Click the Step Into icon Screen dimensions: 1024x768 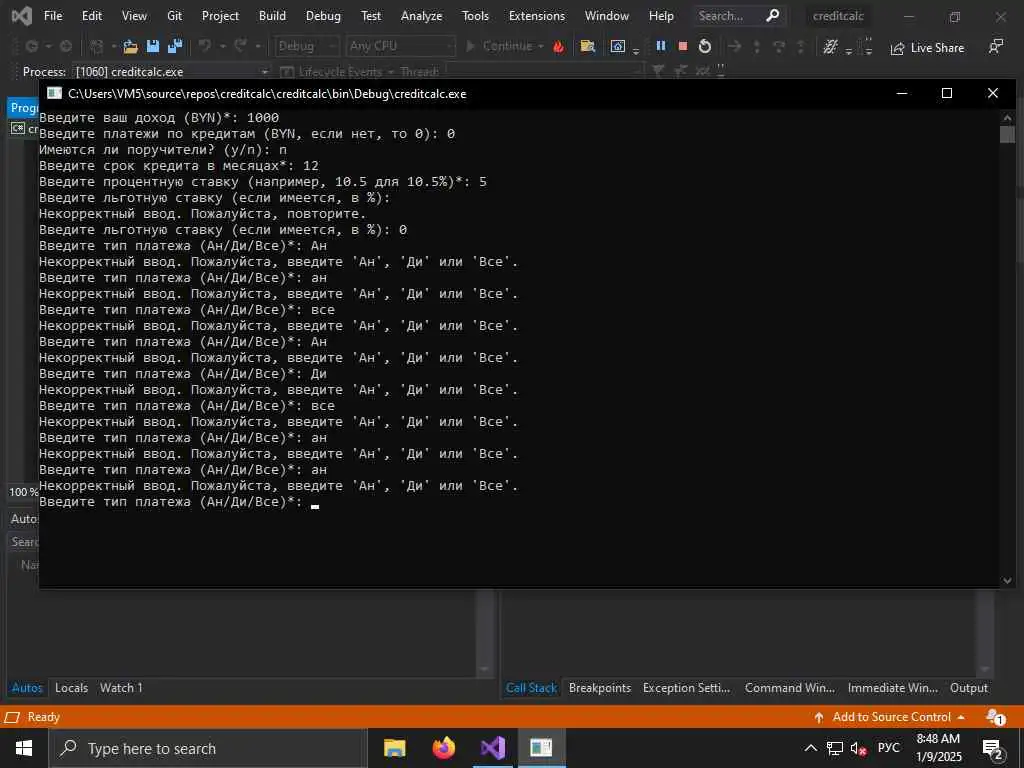pyautogui.click(x=757, y=46)
